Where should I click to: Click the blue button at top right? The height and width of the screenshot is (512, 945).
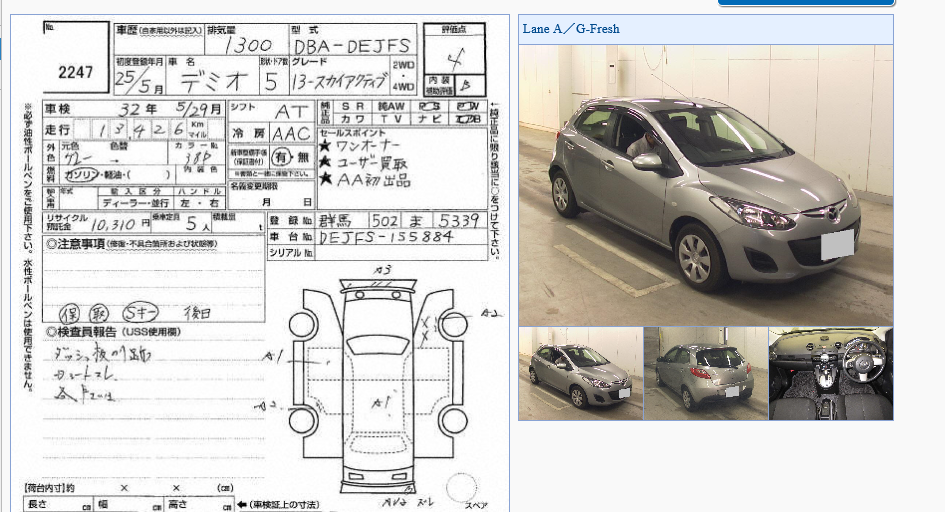click(806, 2)
